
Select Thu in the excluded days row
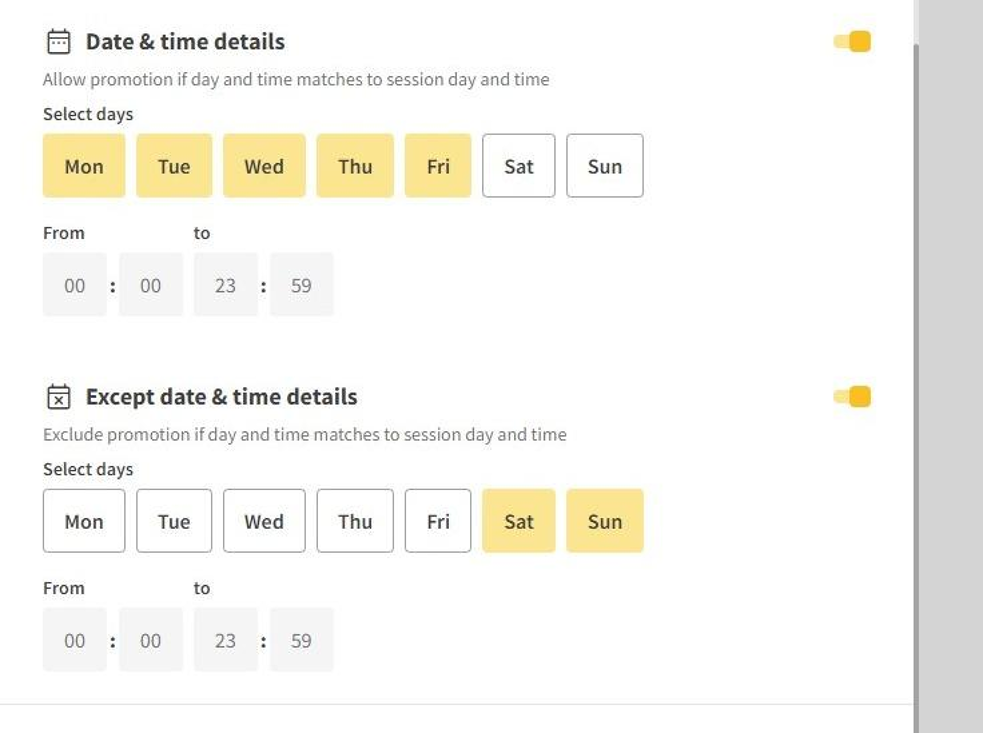pyautogui.click(x=355, y=521)
